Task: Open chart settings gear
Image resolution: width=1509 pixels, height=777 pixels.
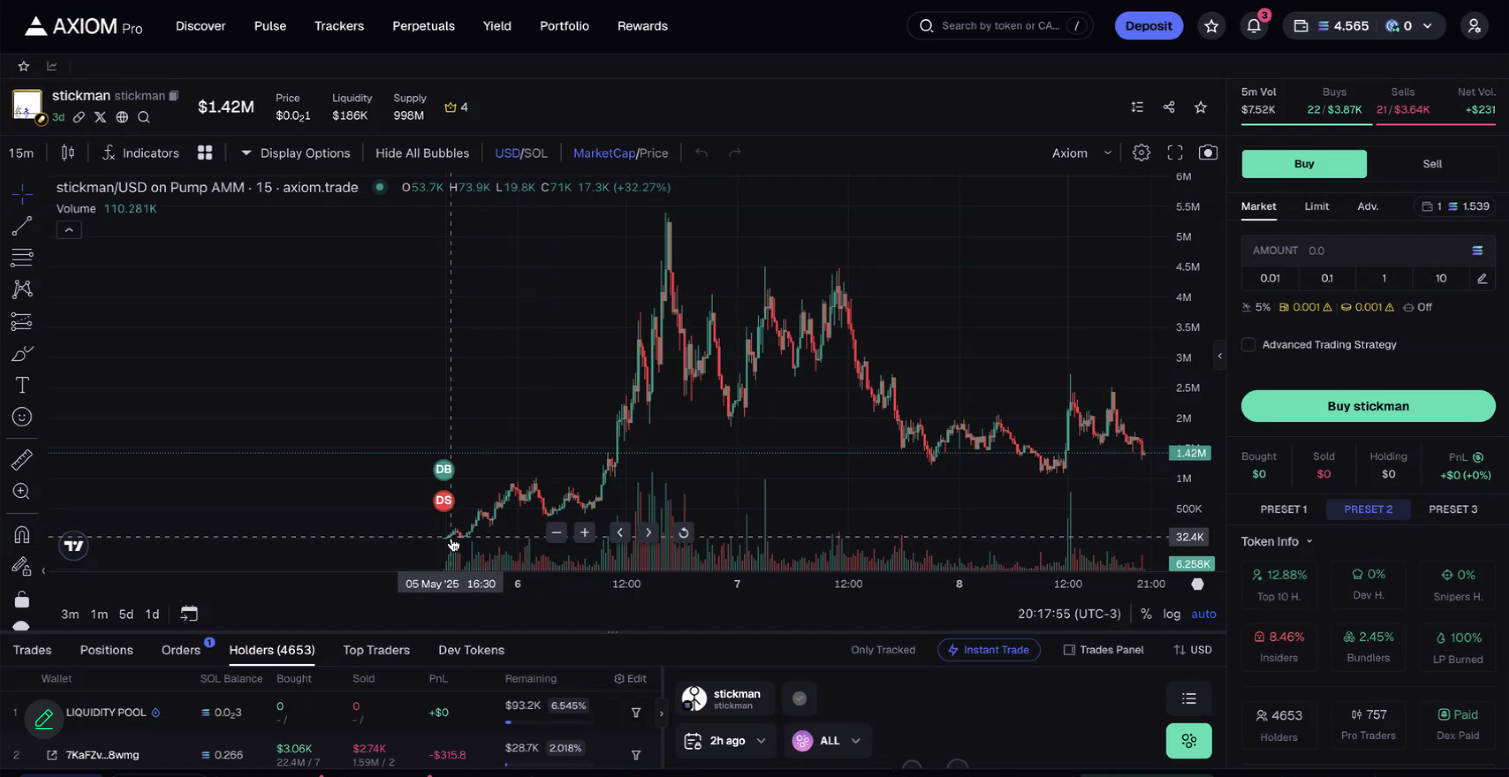Action: pos(1141,153)
